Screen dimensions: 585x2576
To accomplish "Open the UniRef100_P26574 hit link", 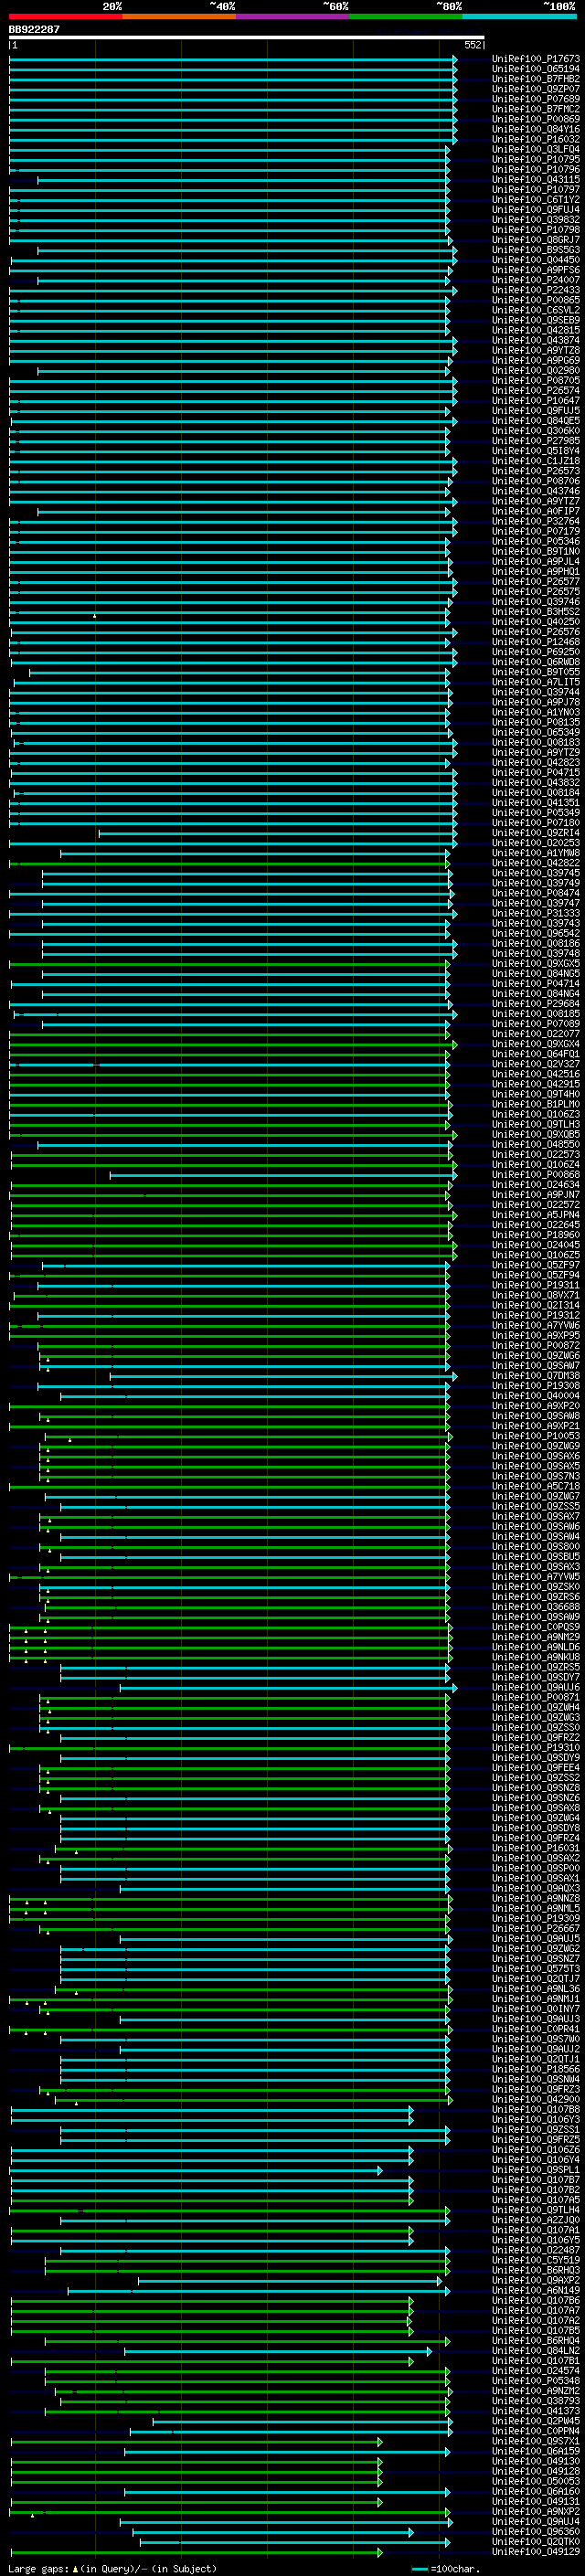I will click(x=535, y=391).
